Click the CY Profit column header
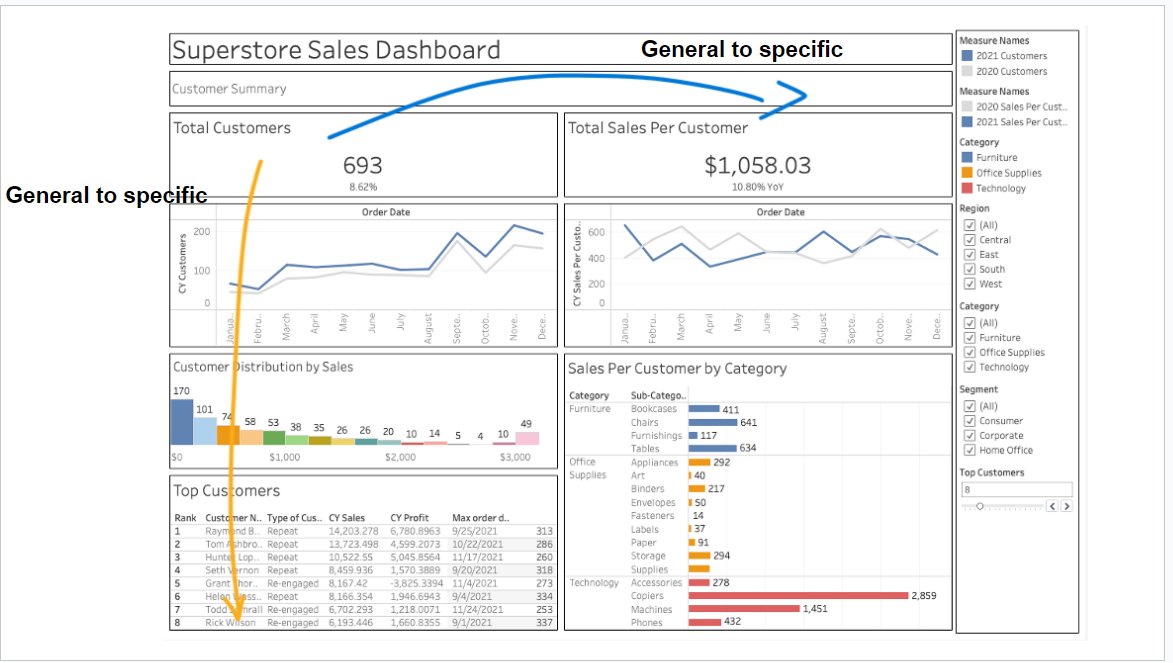Screen dimensions: 1173x663 [x=410, y=518]
